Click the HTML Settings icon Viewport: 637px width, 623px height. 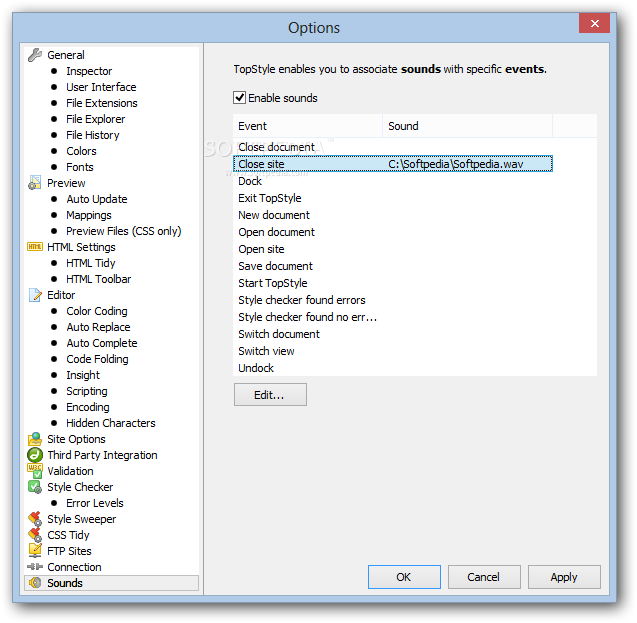tap(35, 247)
